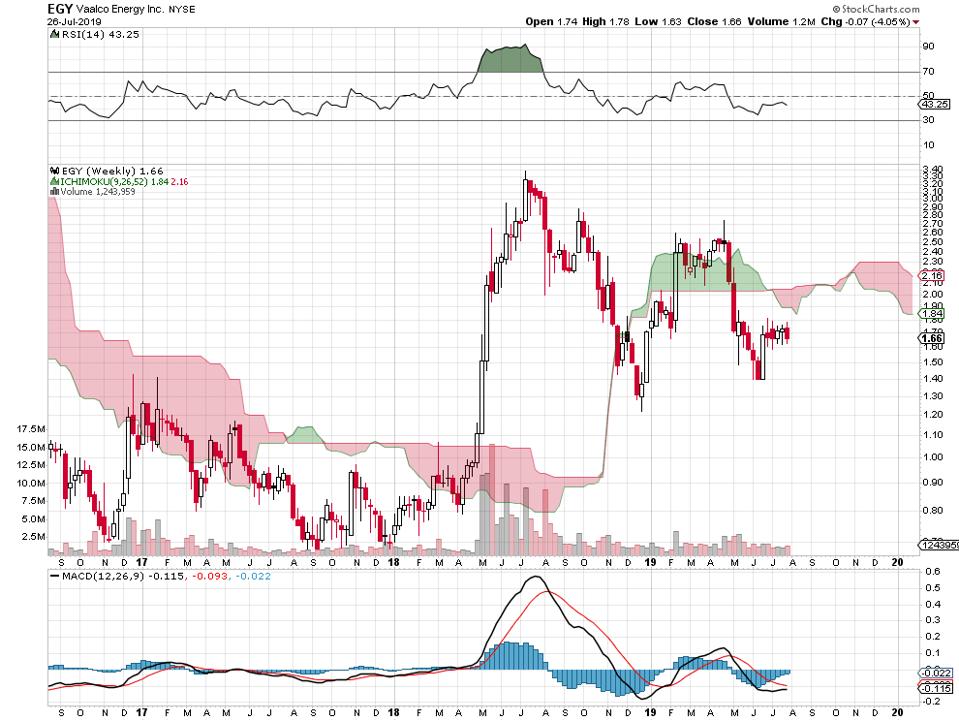Image resolution: width=959 pixels, height=721 pixels.
Task: Click the 7.5M label on volume scale
Action: pos(33,501)
